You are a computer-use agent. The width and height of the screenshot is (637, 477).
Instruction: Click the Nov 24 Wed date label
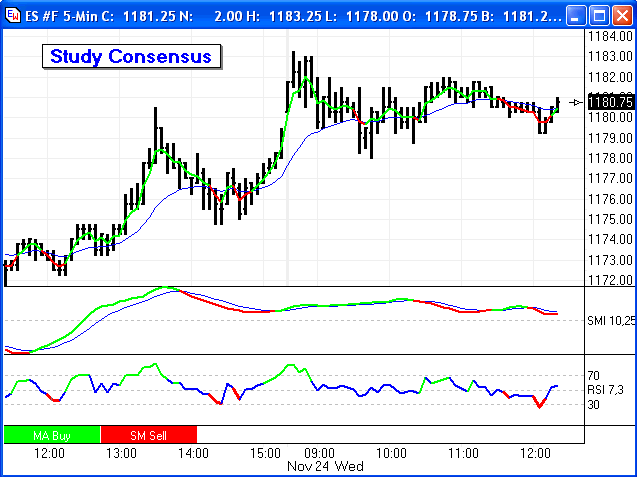click(325, 466)
